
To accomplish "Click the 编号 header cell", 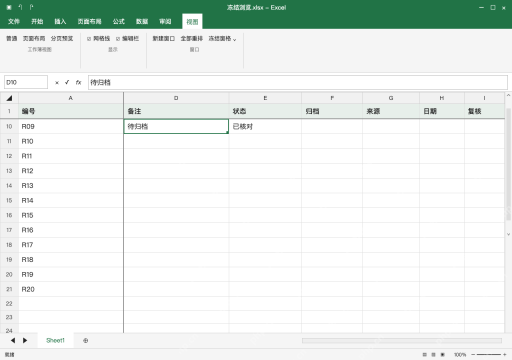I will (71, 111).
